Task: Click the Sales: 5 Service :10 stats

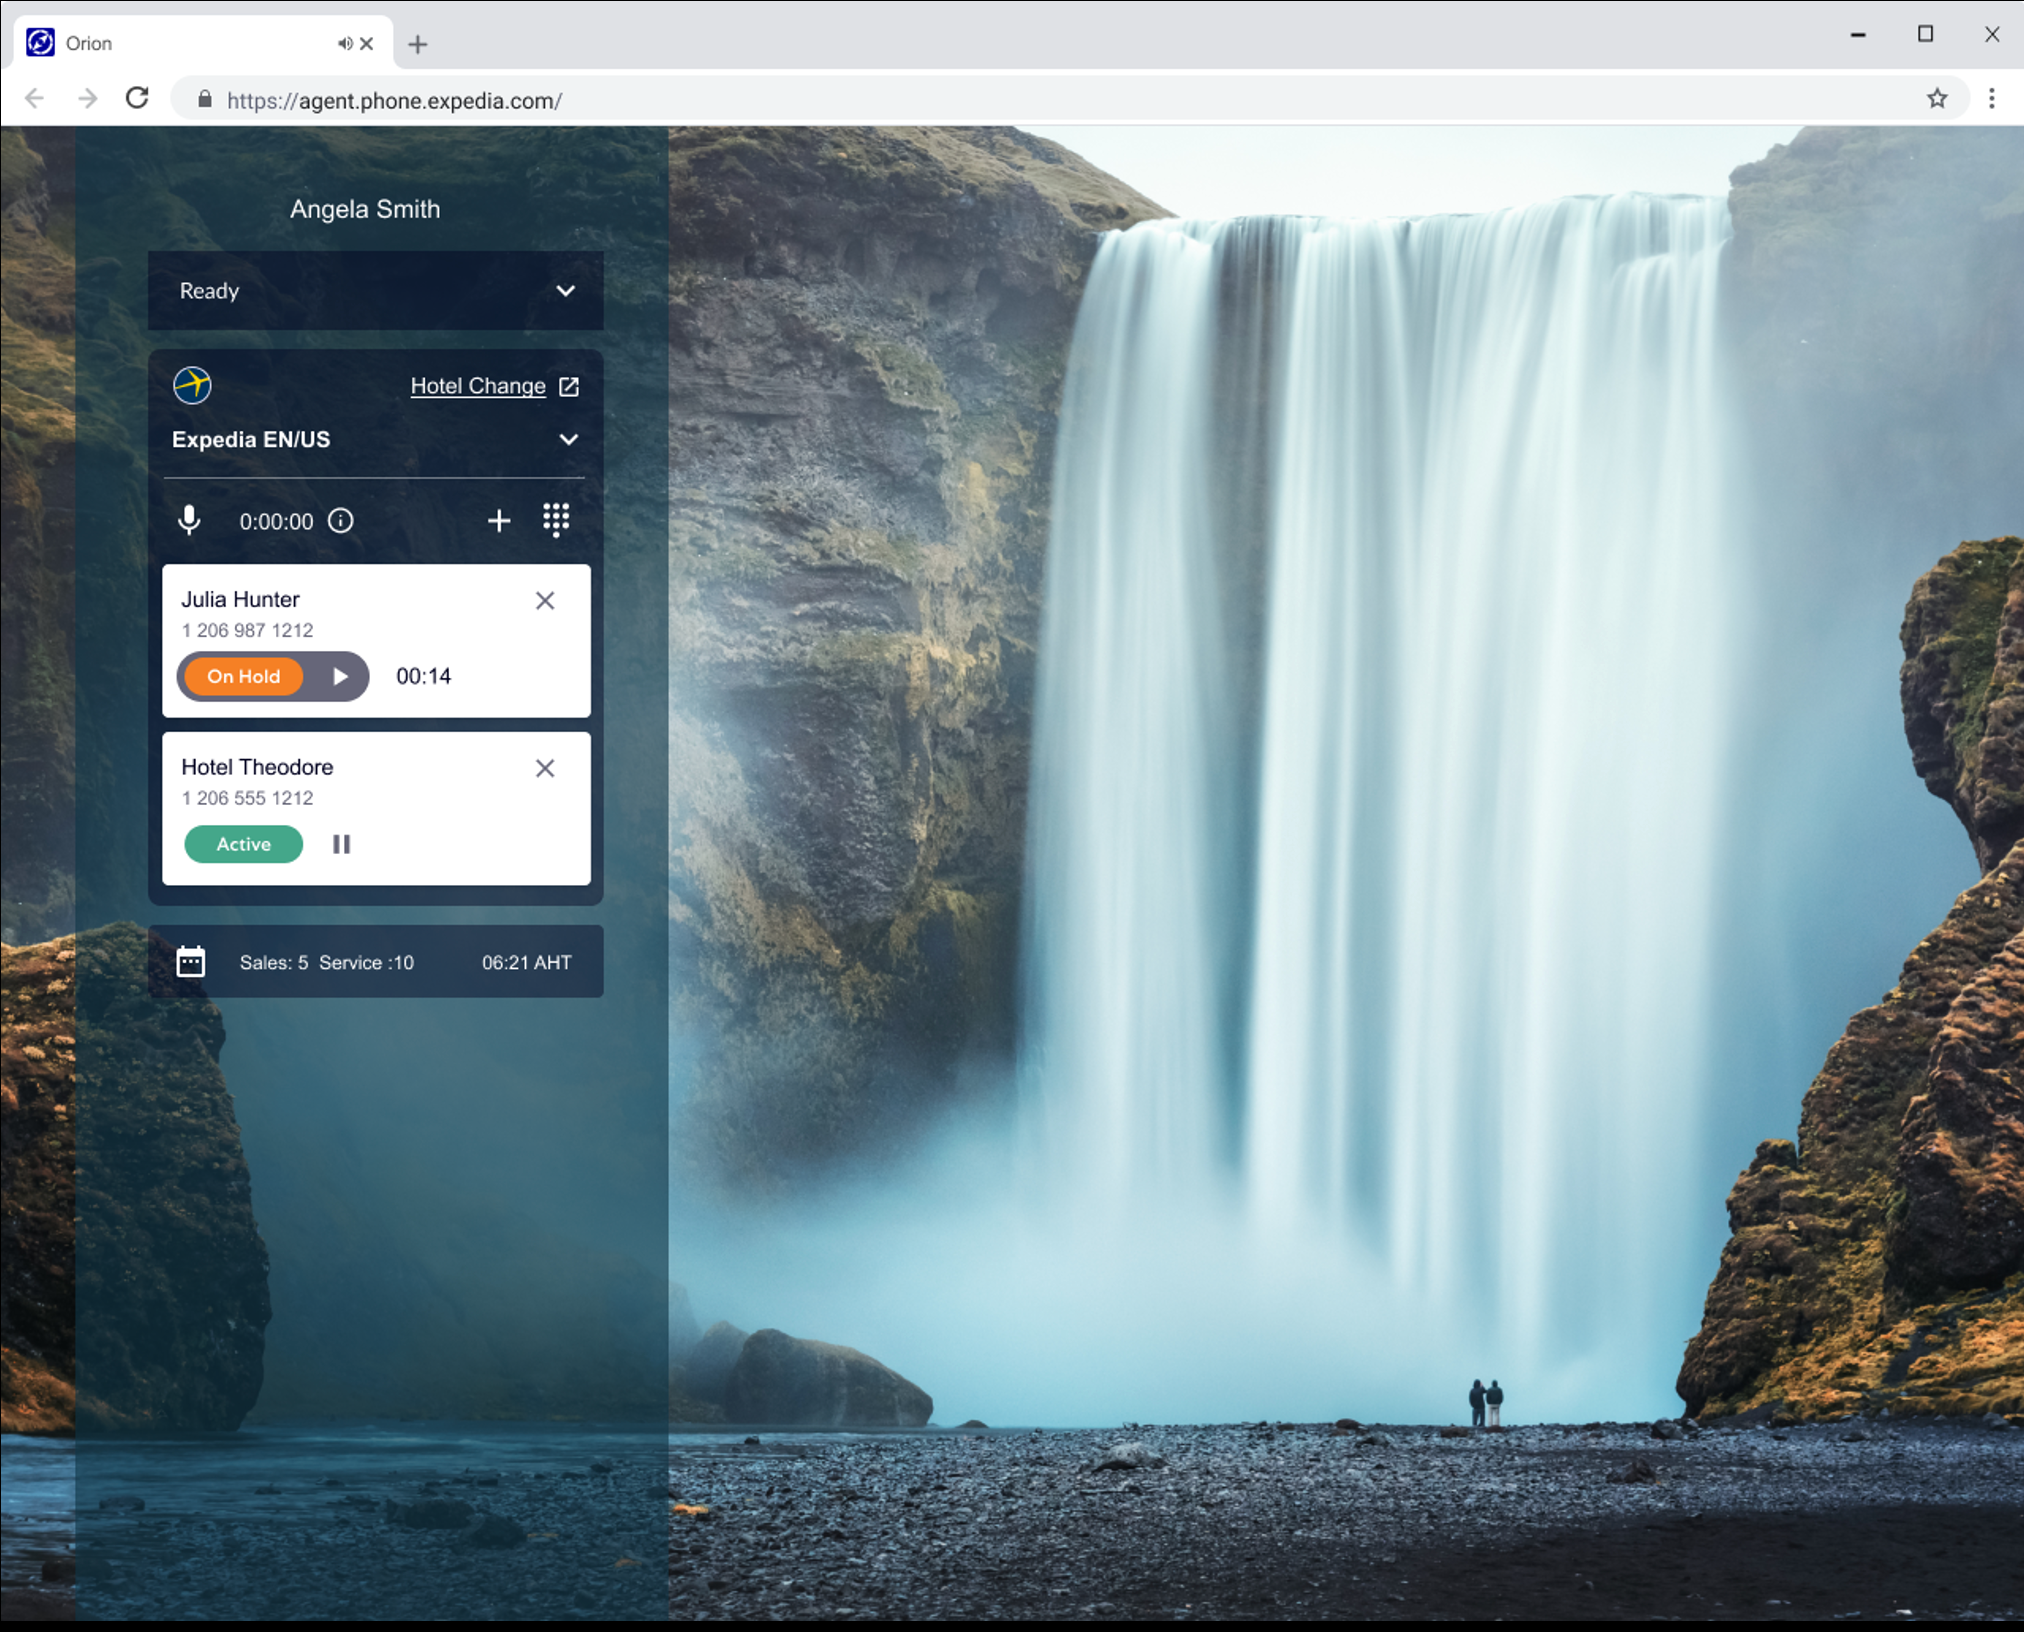Action: (327, 962)
